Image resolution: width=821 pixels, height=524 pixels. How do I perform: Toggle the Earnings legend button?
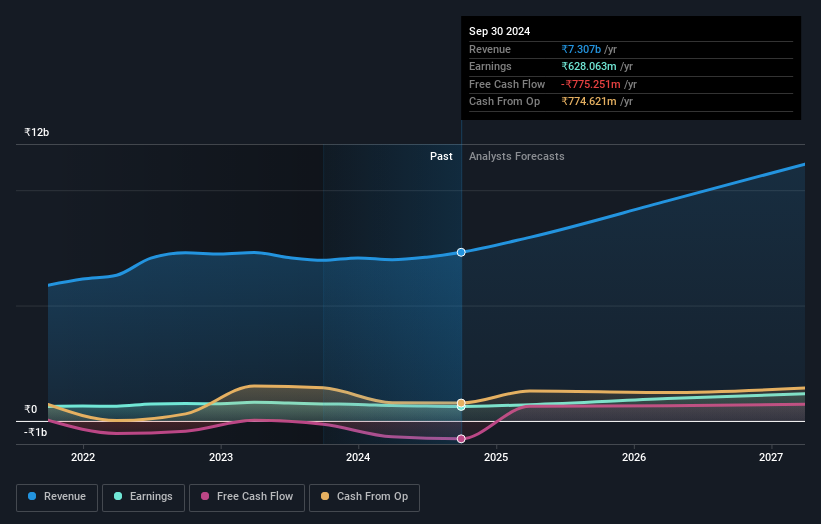tap(143, 497)
